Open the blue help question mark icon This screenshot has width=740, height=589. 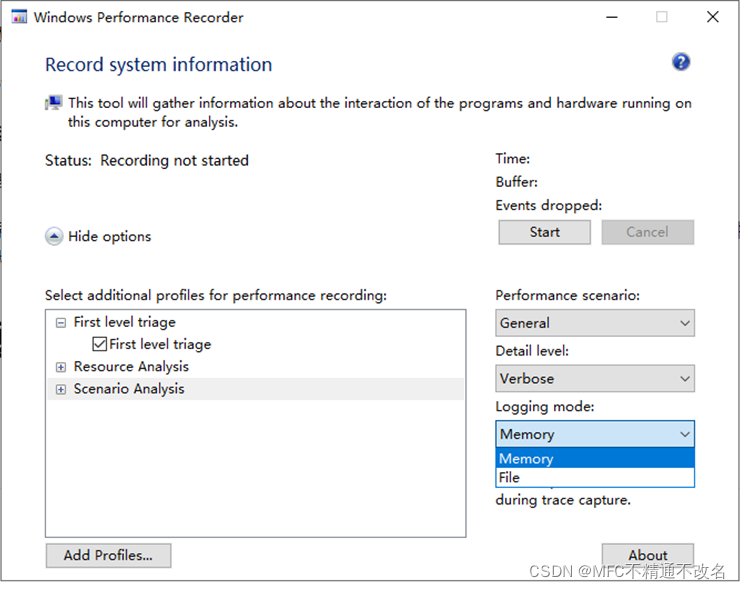(681, 62)
